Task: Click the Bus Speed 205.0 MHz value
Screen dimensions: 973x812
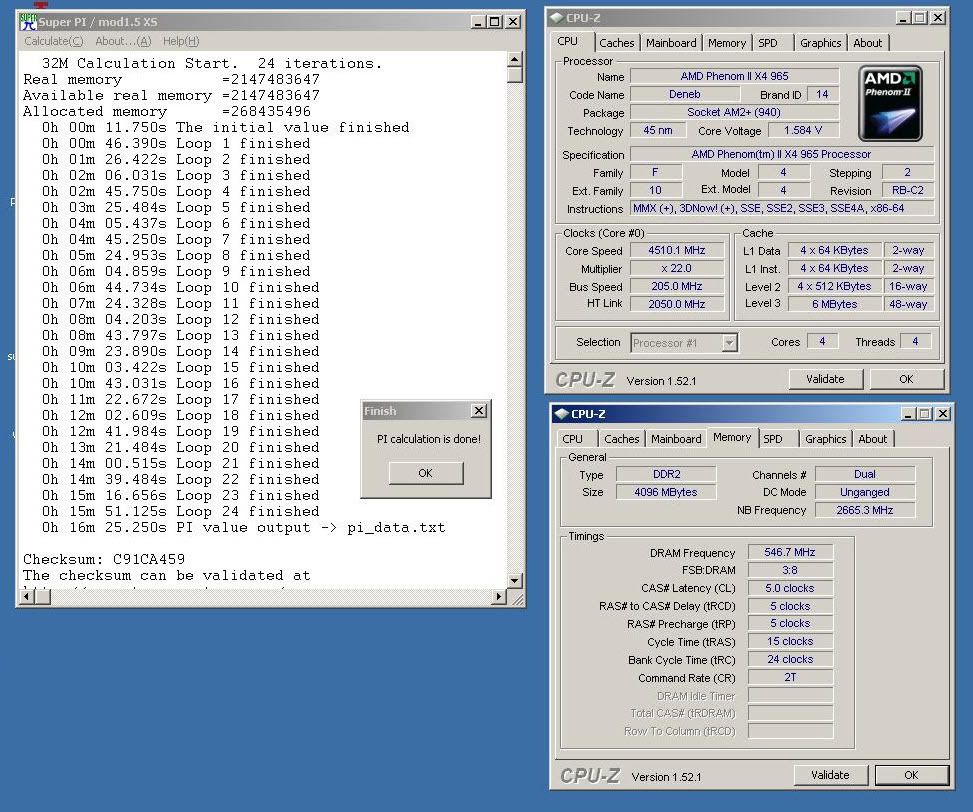Action: tap(677, 286)
